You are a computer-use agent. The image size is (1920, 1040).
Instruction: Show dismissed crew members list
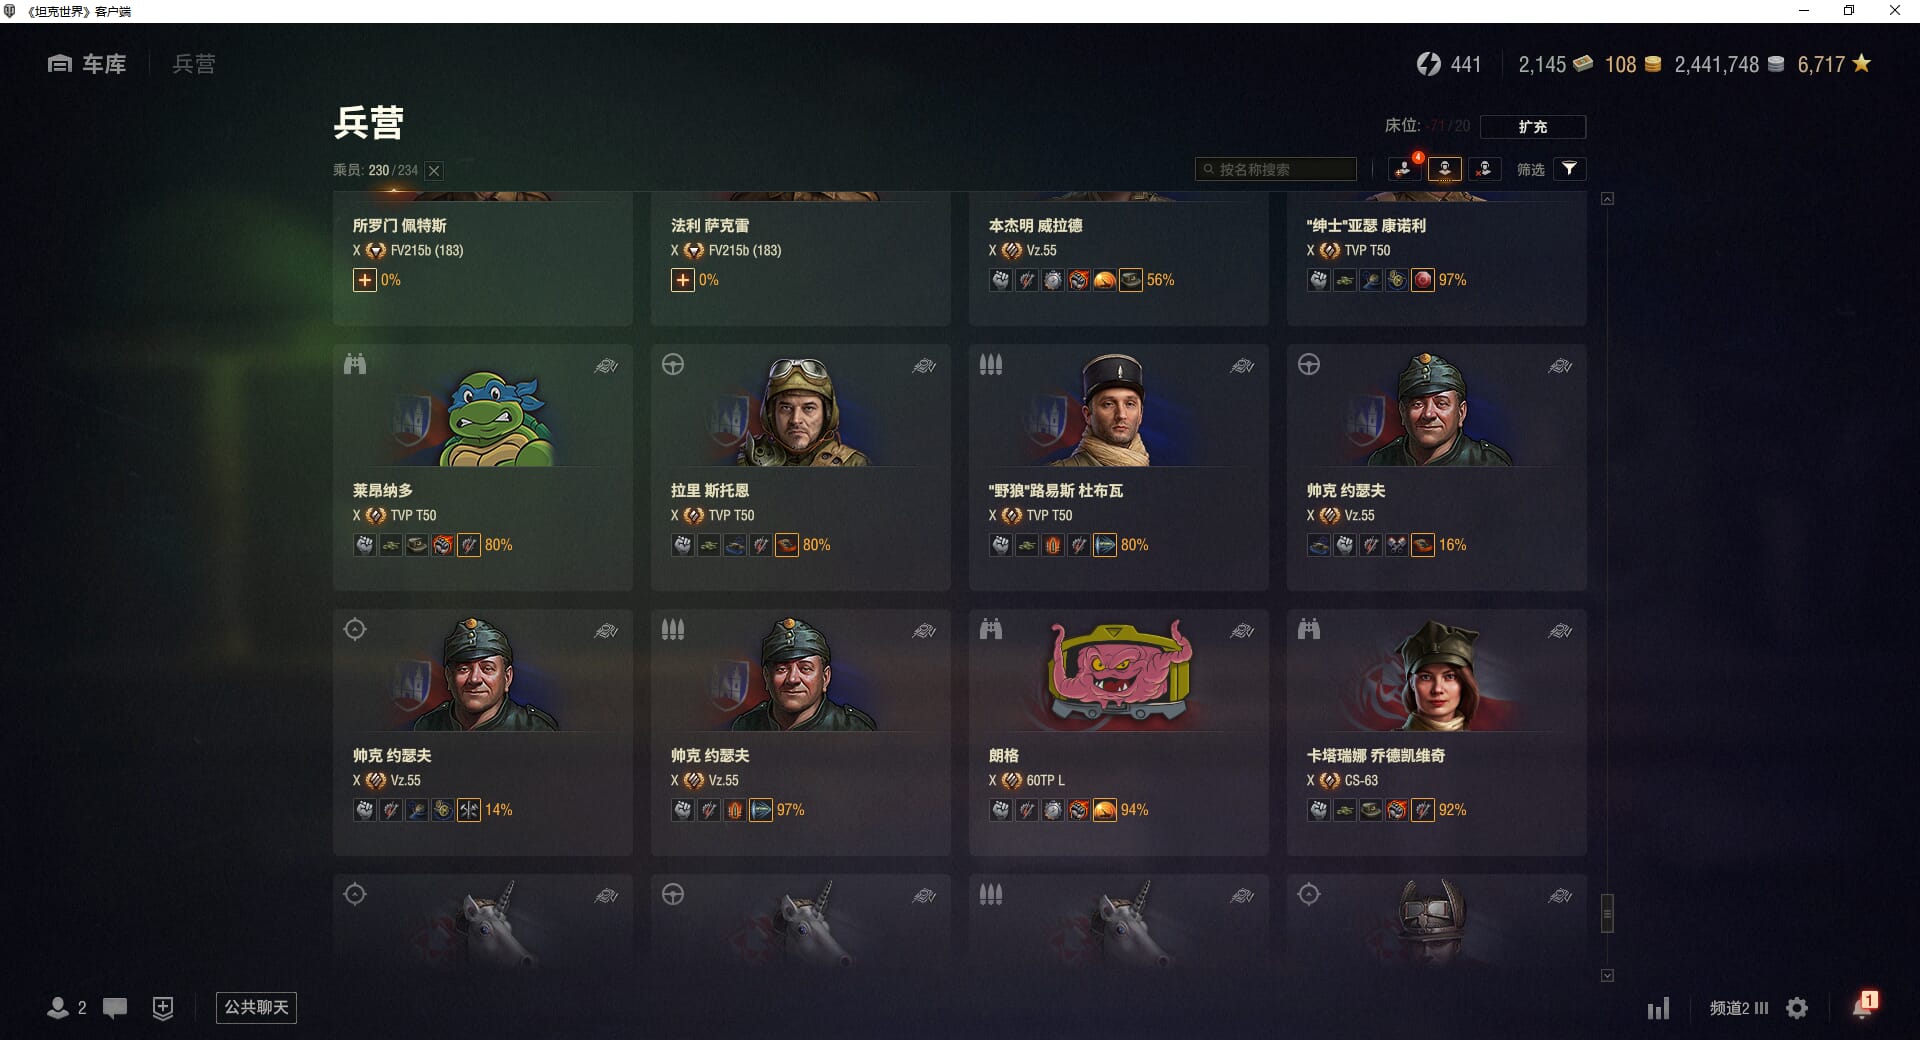pyautogui.click(x=1484, y=169)
